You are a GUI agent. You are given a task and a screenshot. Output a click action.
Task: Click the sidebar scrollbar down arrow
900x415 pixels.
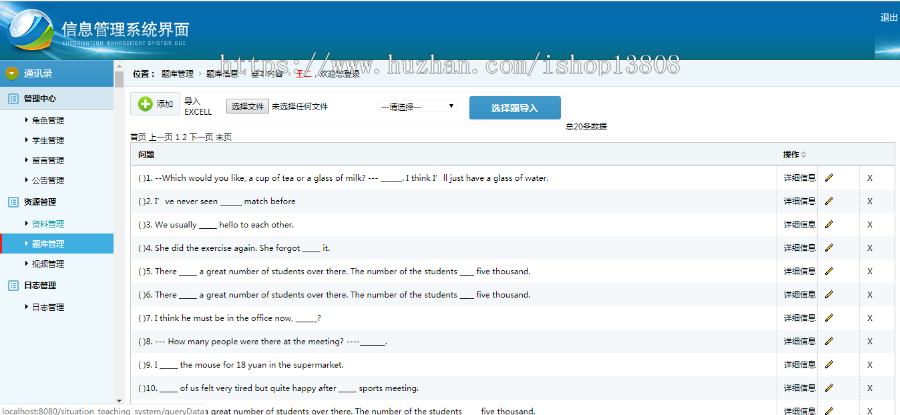click(119, 401)
